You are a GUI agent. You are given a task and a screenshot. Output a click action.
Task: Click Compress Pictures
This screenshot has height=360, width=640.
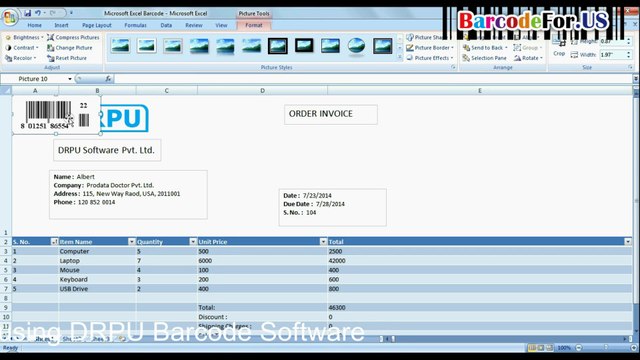73,37
